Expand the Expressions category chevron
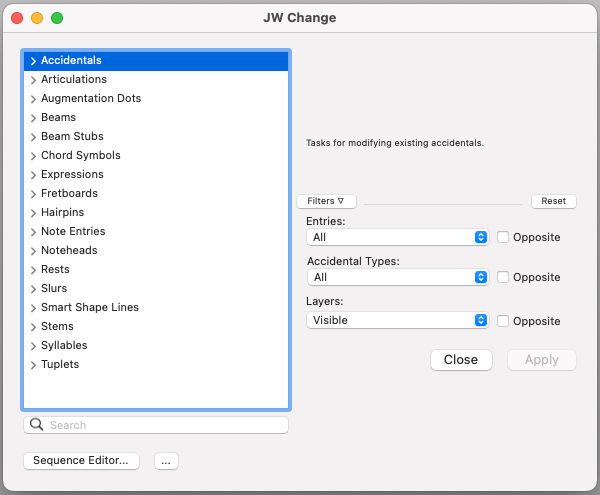The height and width of the screenshot is (495, 600). point(33,175)
